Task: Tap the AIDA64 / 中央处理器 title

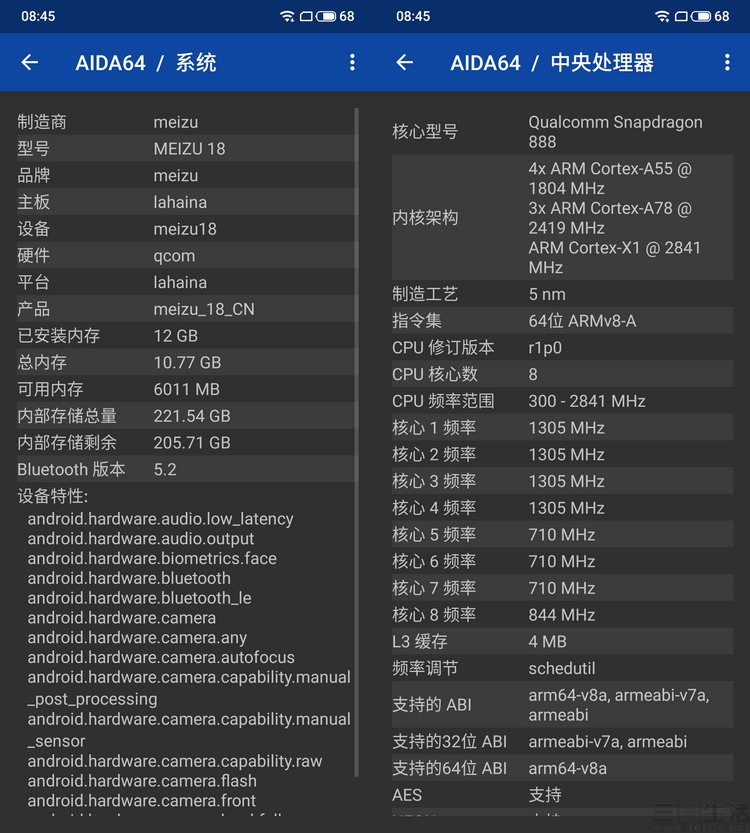Action: tap(552, 63)
